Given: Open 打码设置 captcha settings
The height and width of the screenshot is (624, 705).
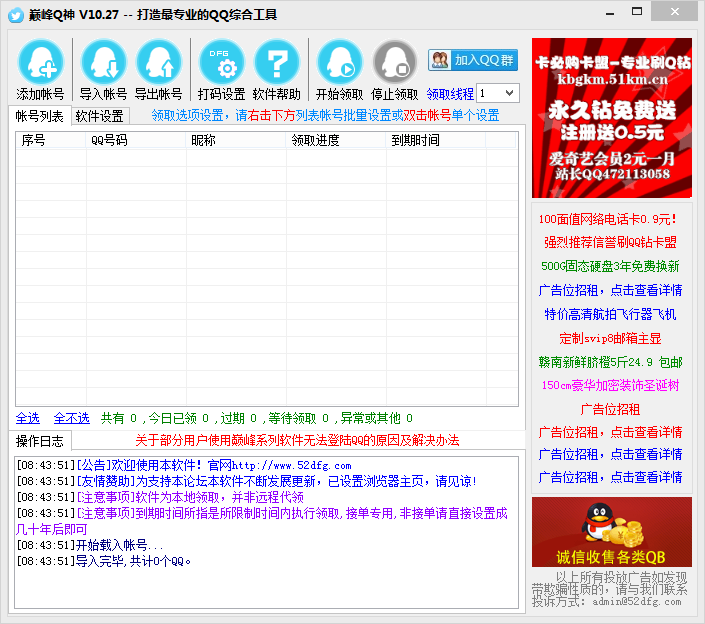Looking at the screenshot, I should coord(221,63).
